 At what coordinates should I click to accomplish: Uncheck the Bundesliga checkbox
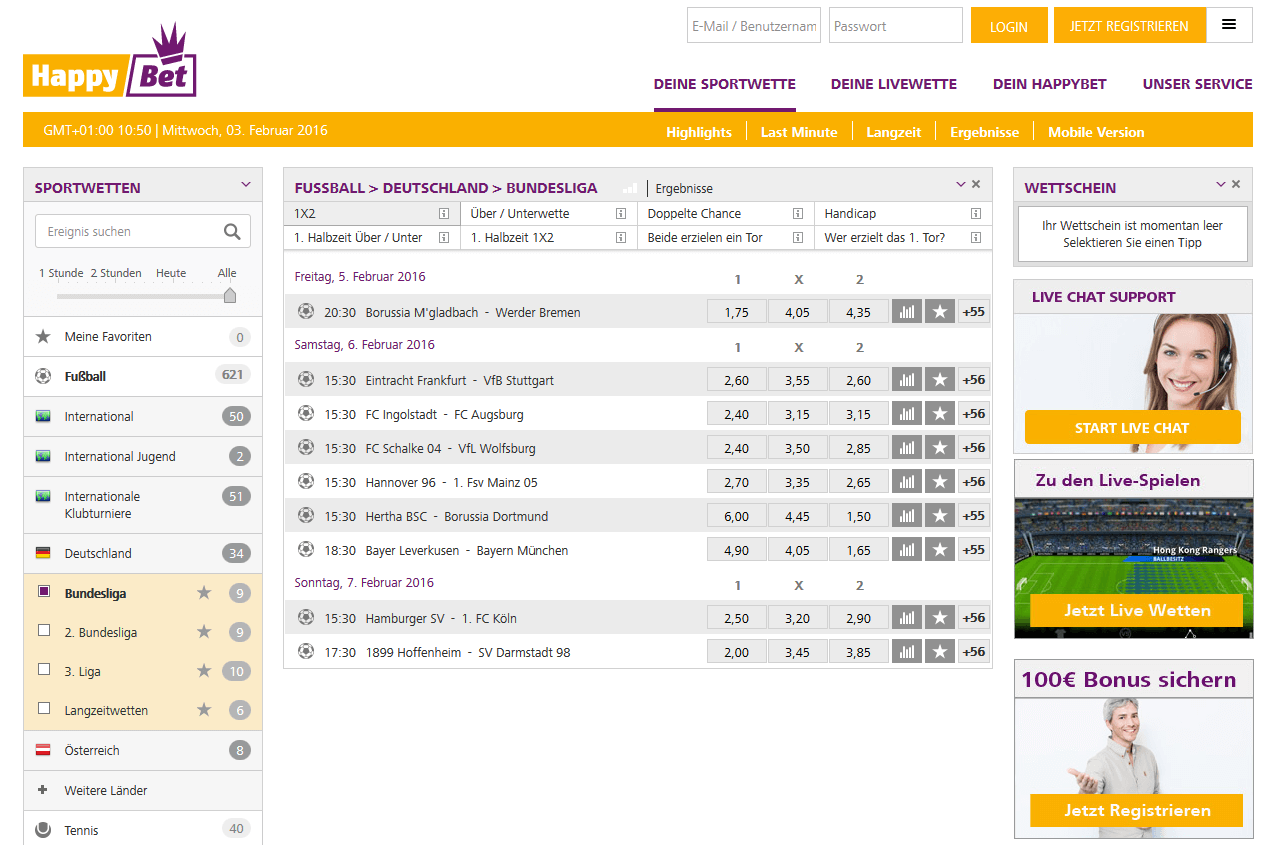[x=43, y=592]
